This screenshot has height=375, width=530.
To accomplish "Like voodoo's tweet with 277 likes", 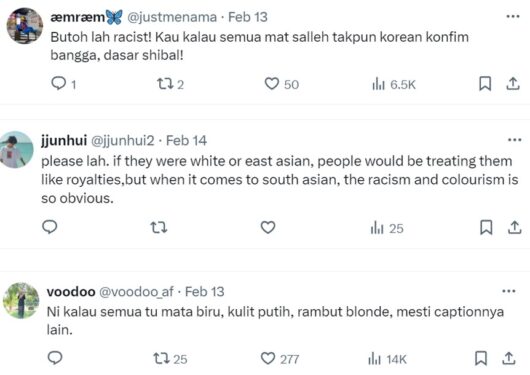I will (268, 358).
